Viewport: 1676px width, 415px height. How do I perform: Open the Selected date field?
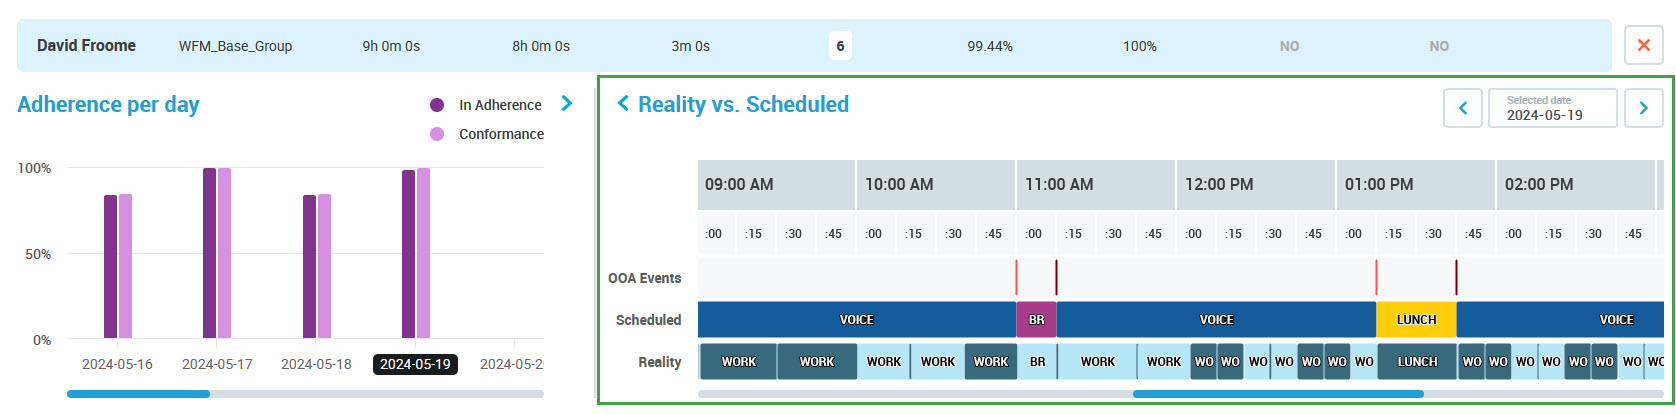1552,108
